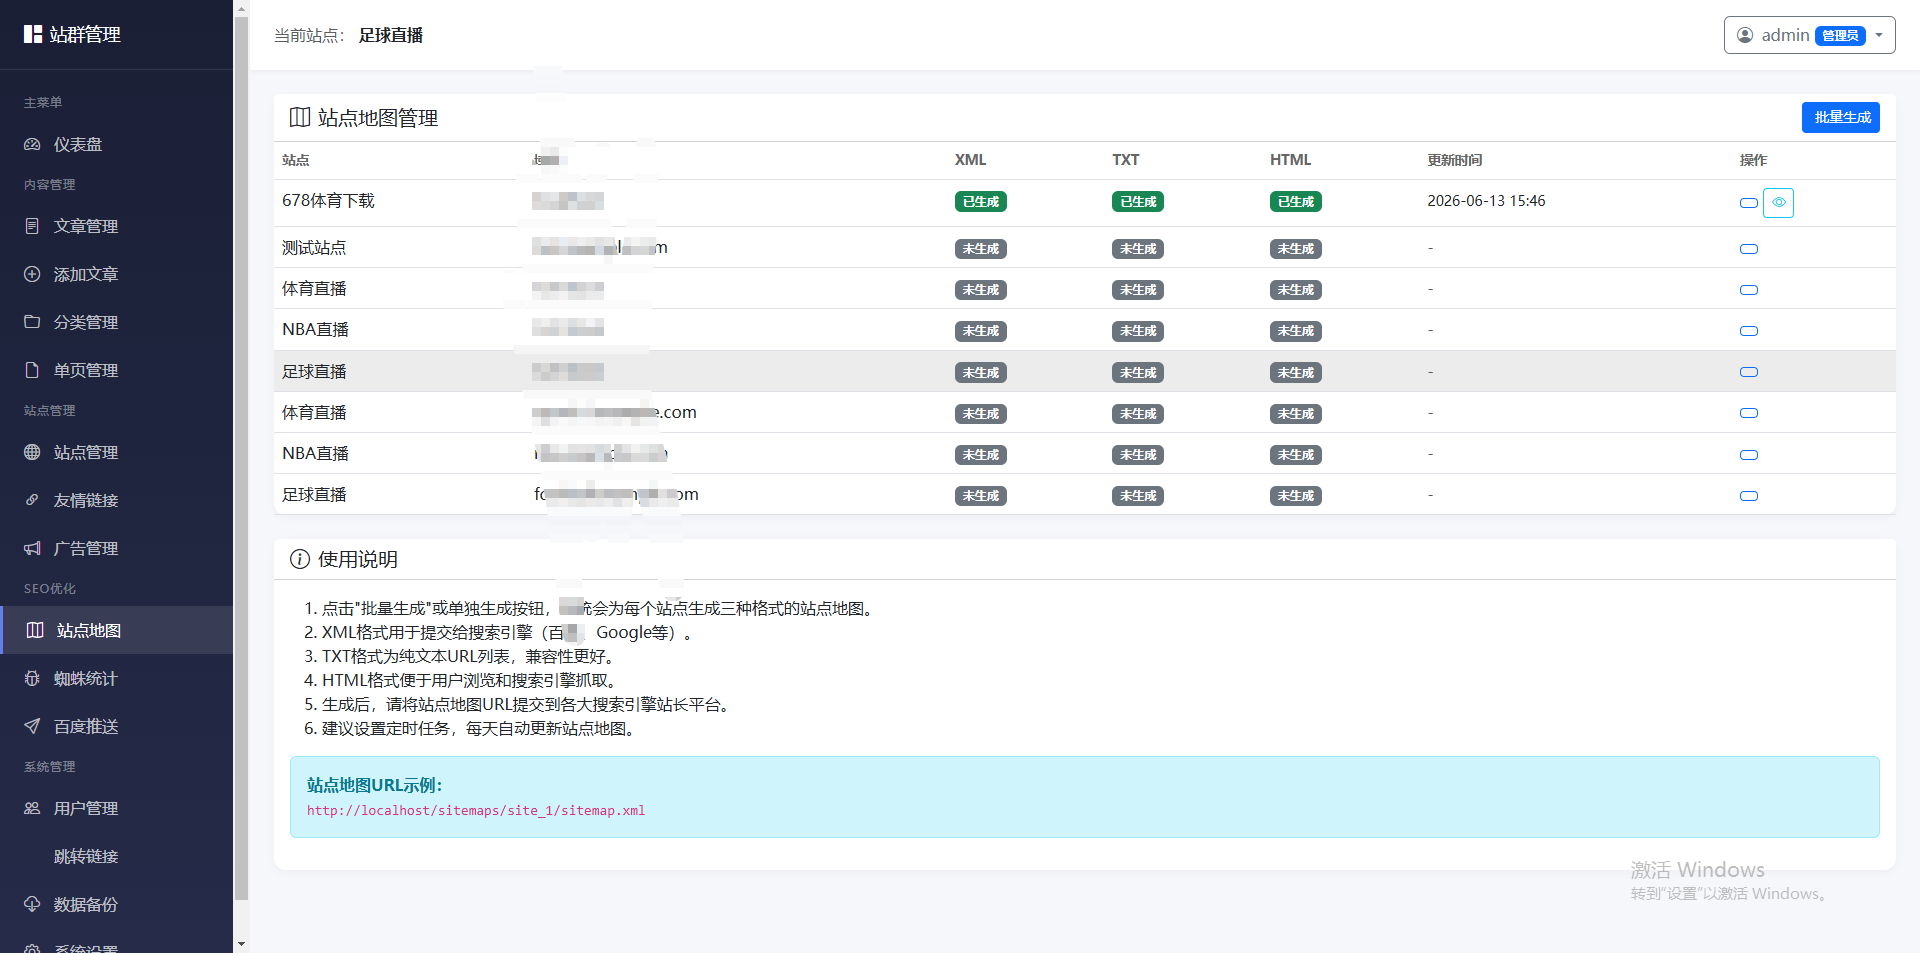Click 未生成 XML badge for 测试站点
The width and height of the screenshot is (1920, 953).
[981, 249]
